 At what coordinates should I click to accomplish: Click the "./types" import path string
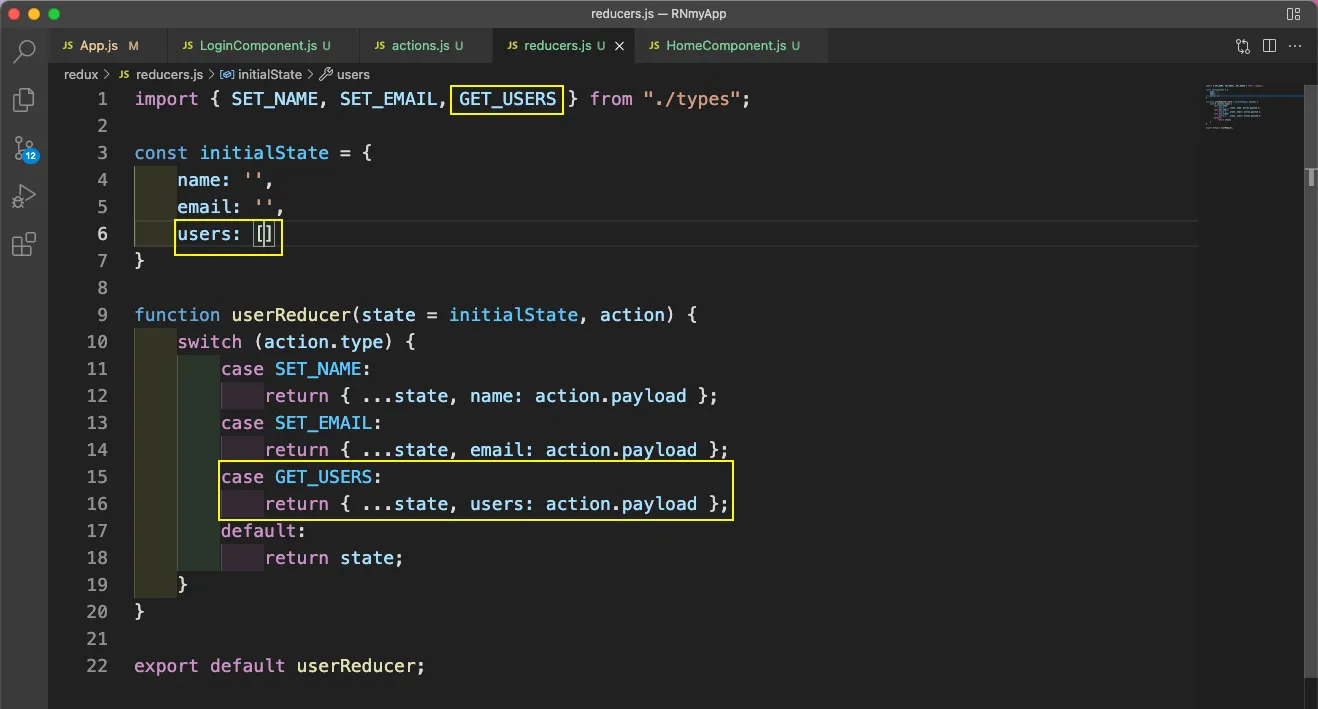691,99
